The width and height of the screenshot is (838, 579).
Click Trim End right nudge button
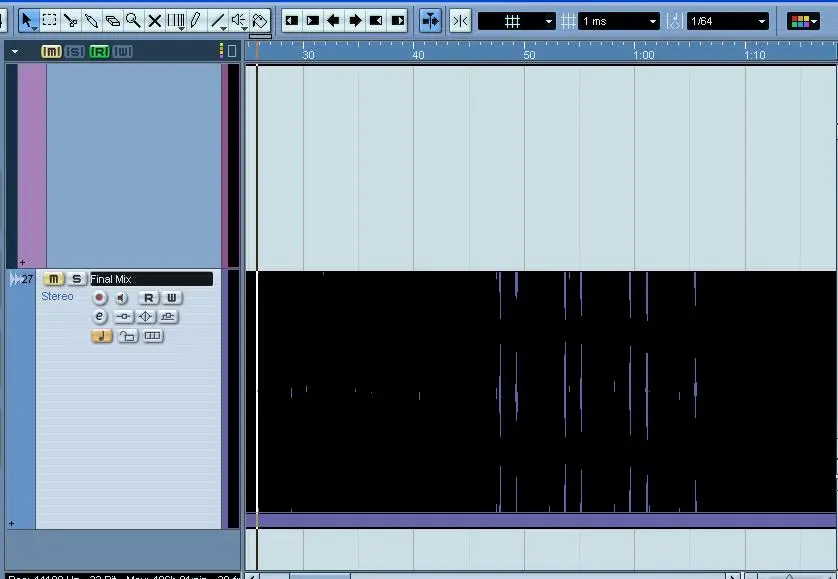click(x=398, y=21)
